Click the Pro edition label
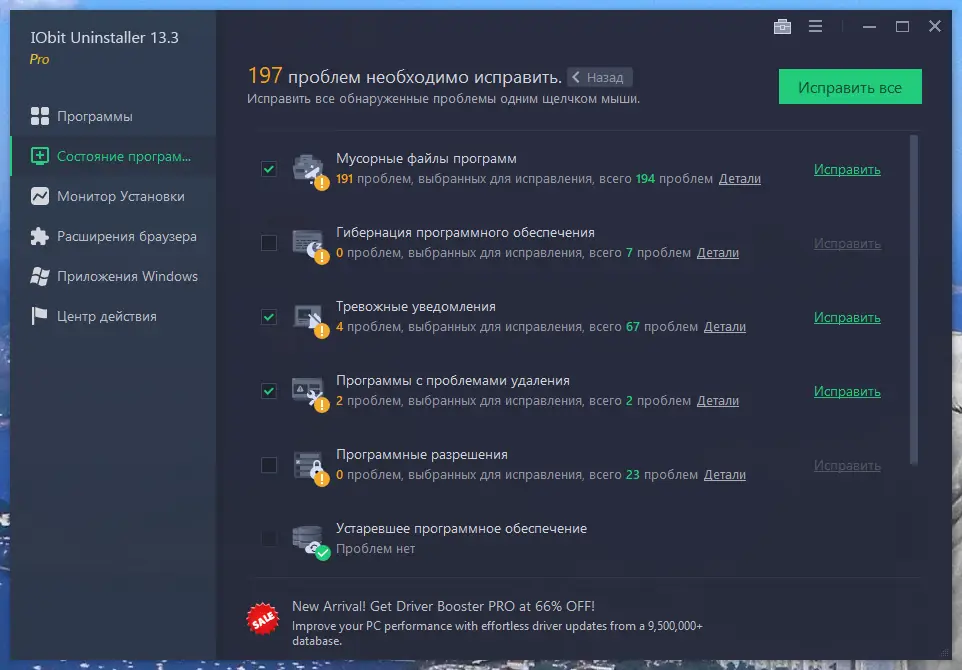962x670 pixels. (39, 60)
